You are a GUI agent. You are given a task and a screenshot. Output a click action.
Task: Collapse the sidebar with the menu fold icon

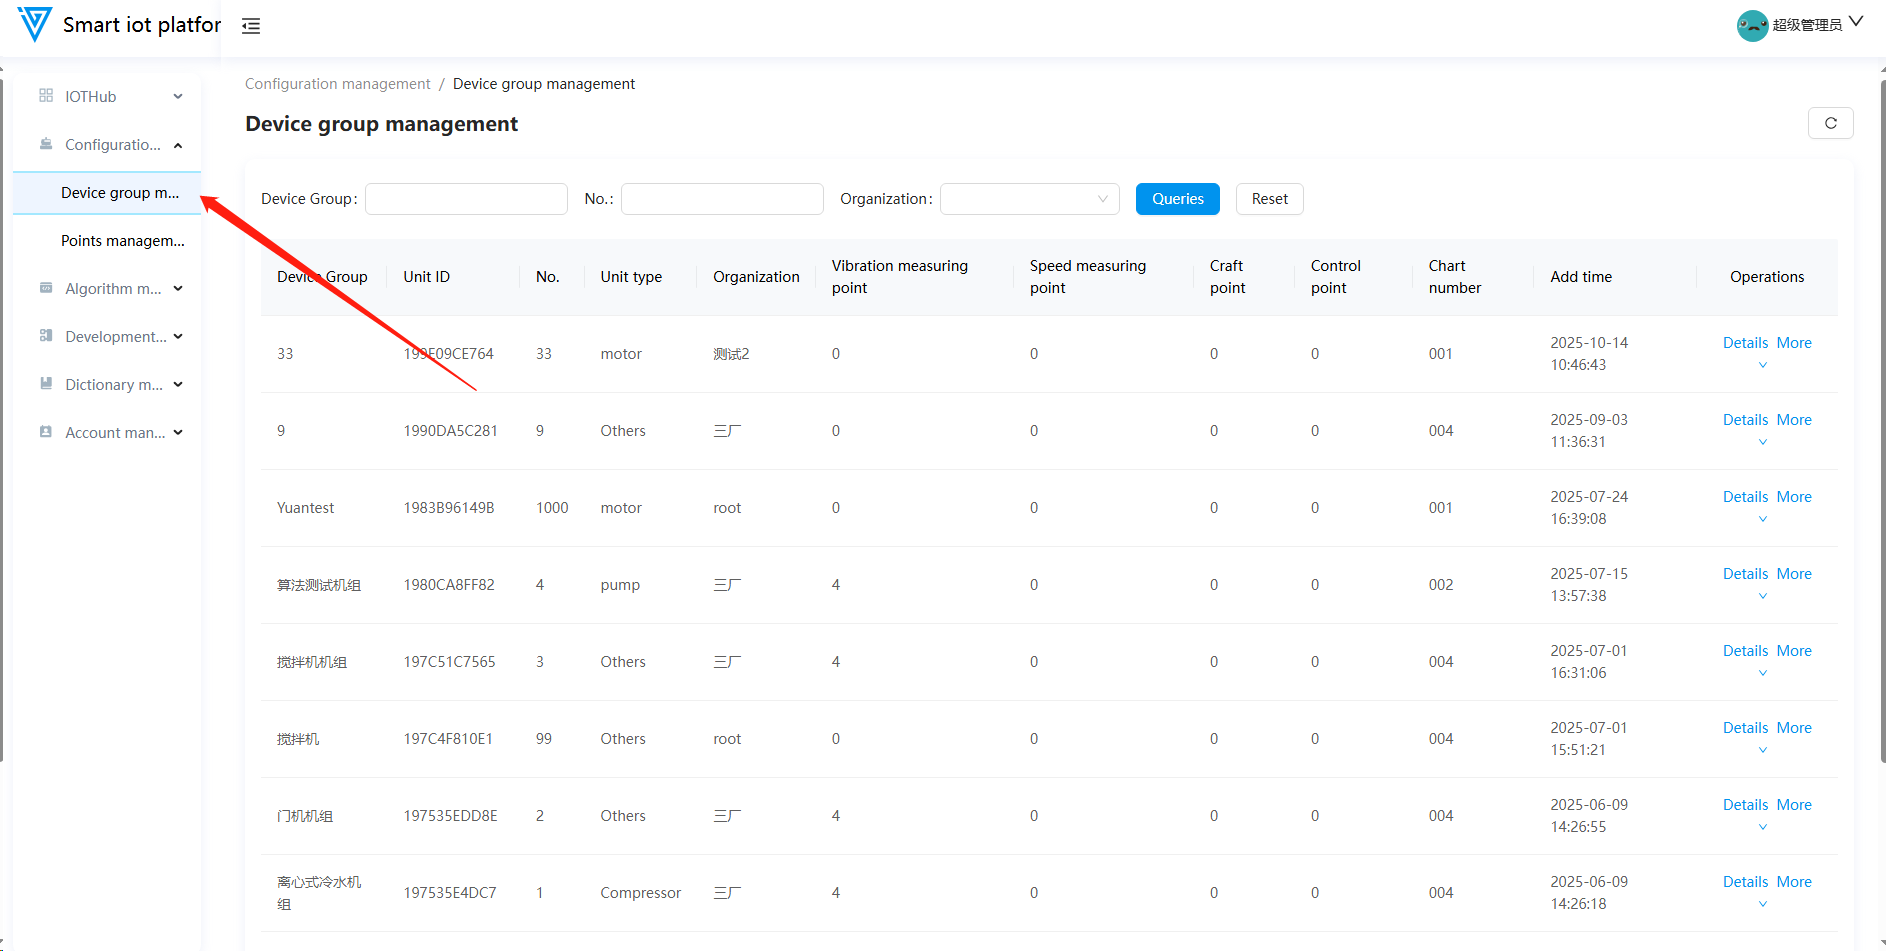click(x=251, y=26)
